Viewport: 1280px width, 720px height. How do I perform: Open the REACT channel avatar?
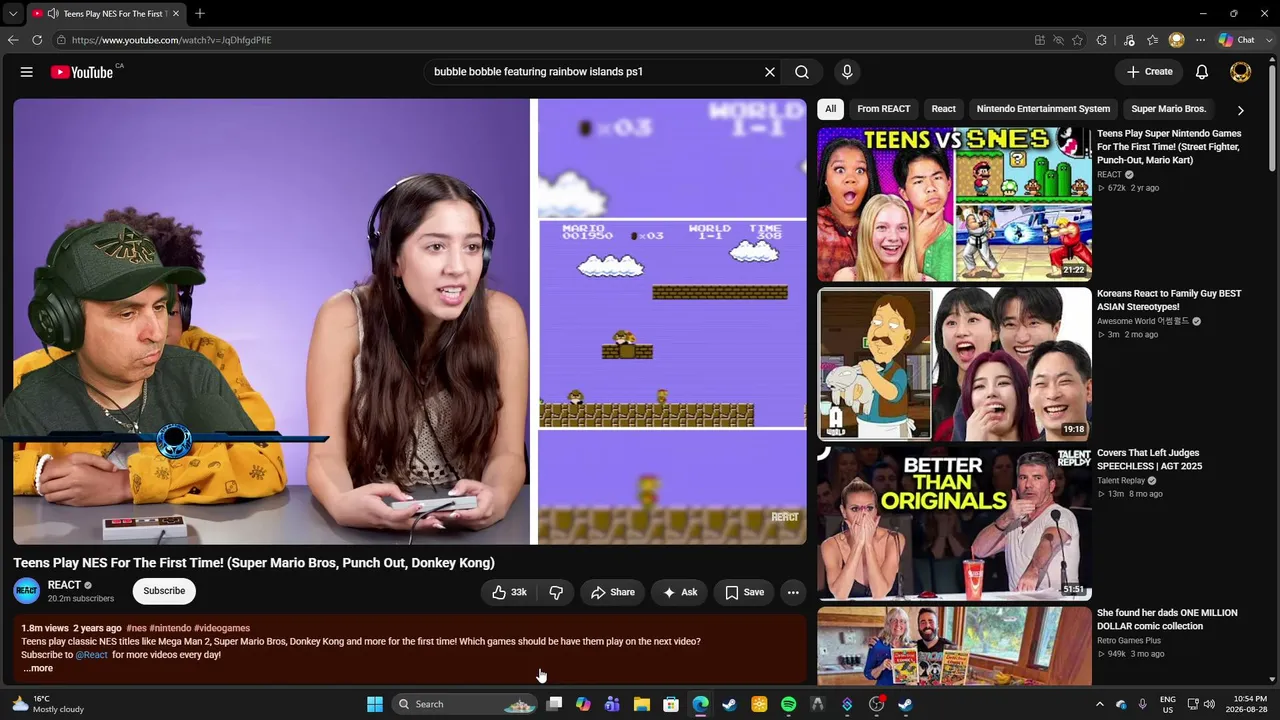point(27,591)
